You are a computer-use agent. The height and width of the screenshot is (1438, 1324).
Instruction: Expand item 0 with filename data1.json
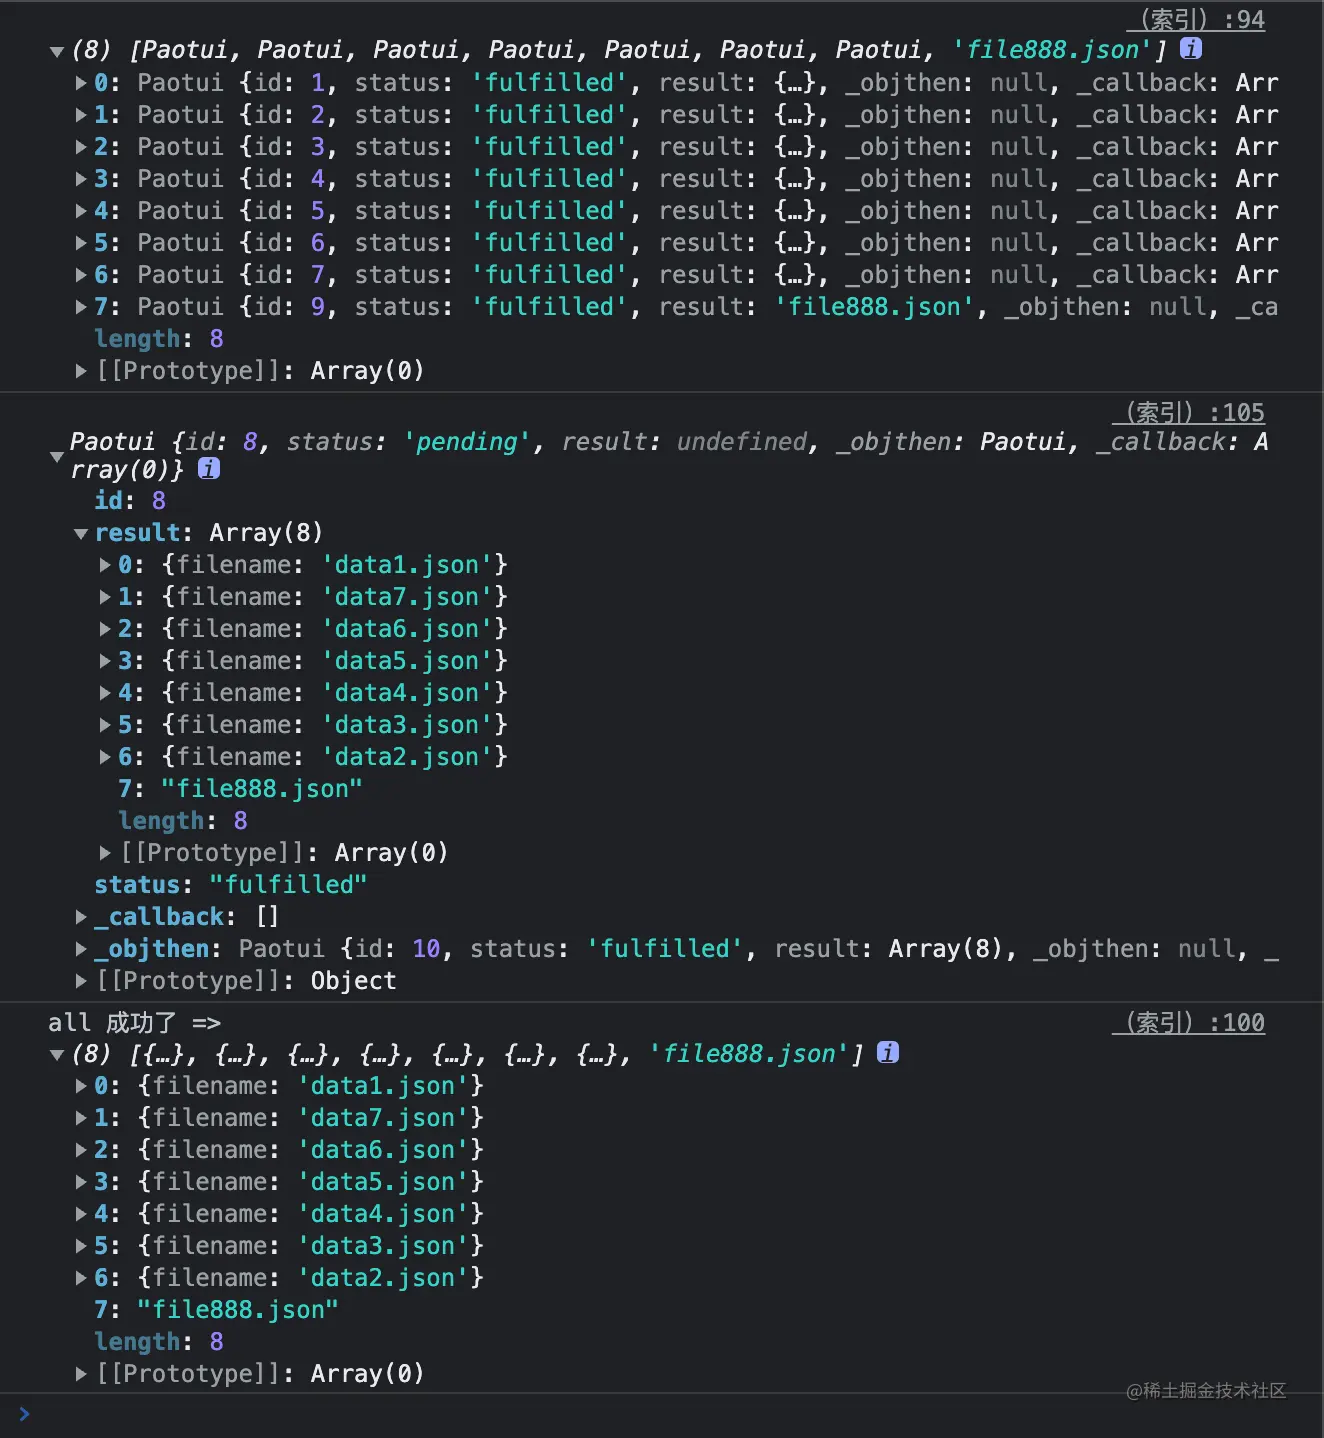(x=105, y=564)
